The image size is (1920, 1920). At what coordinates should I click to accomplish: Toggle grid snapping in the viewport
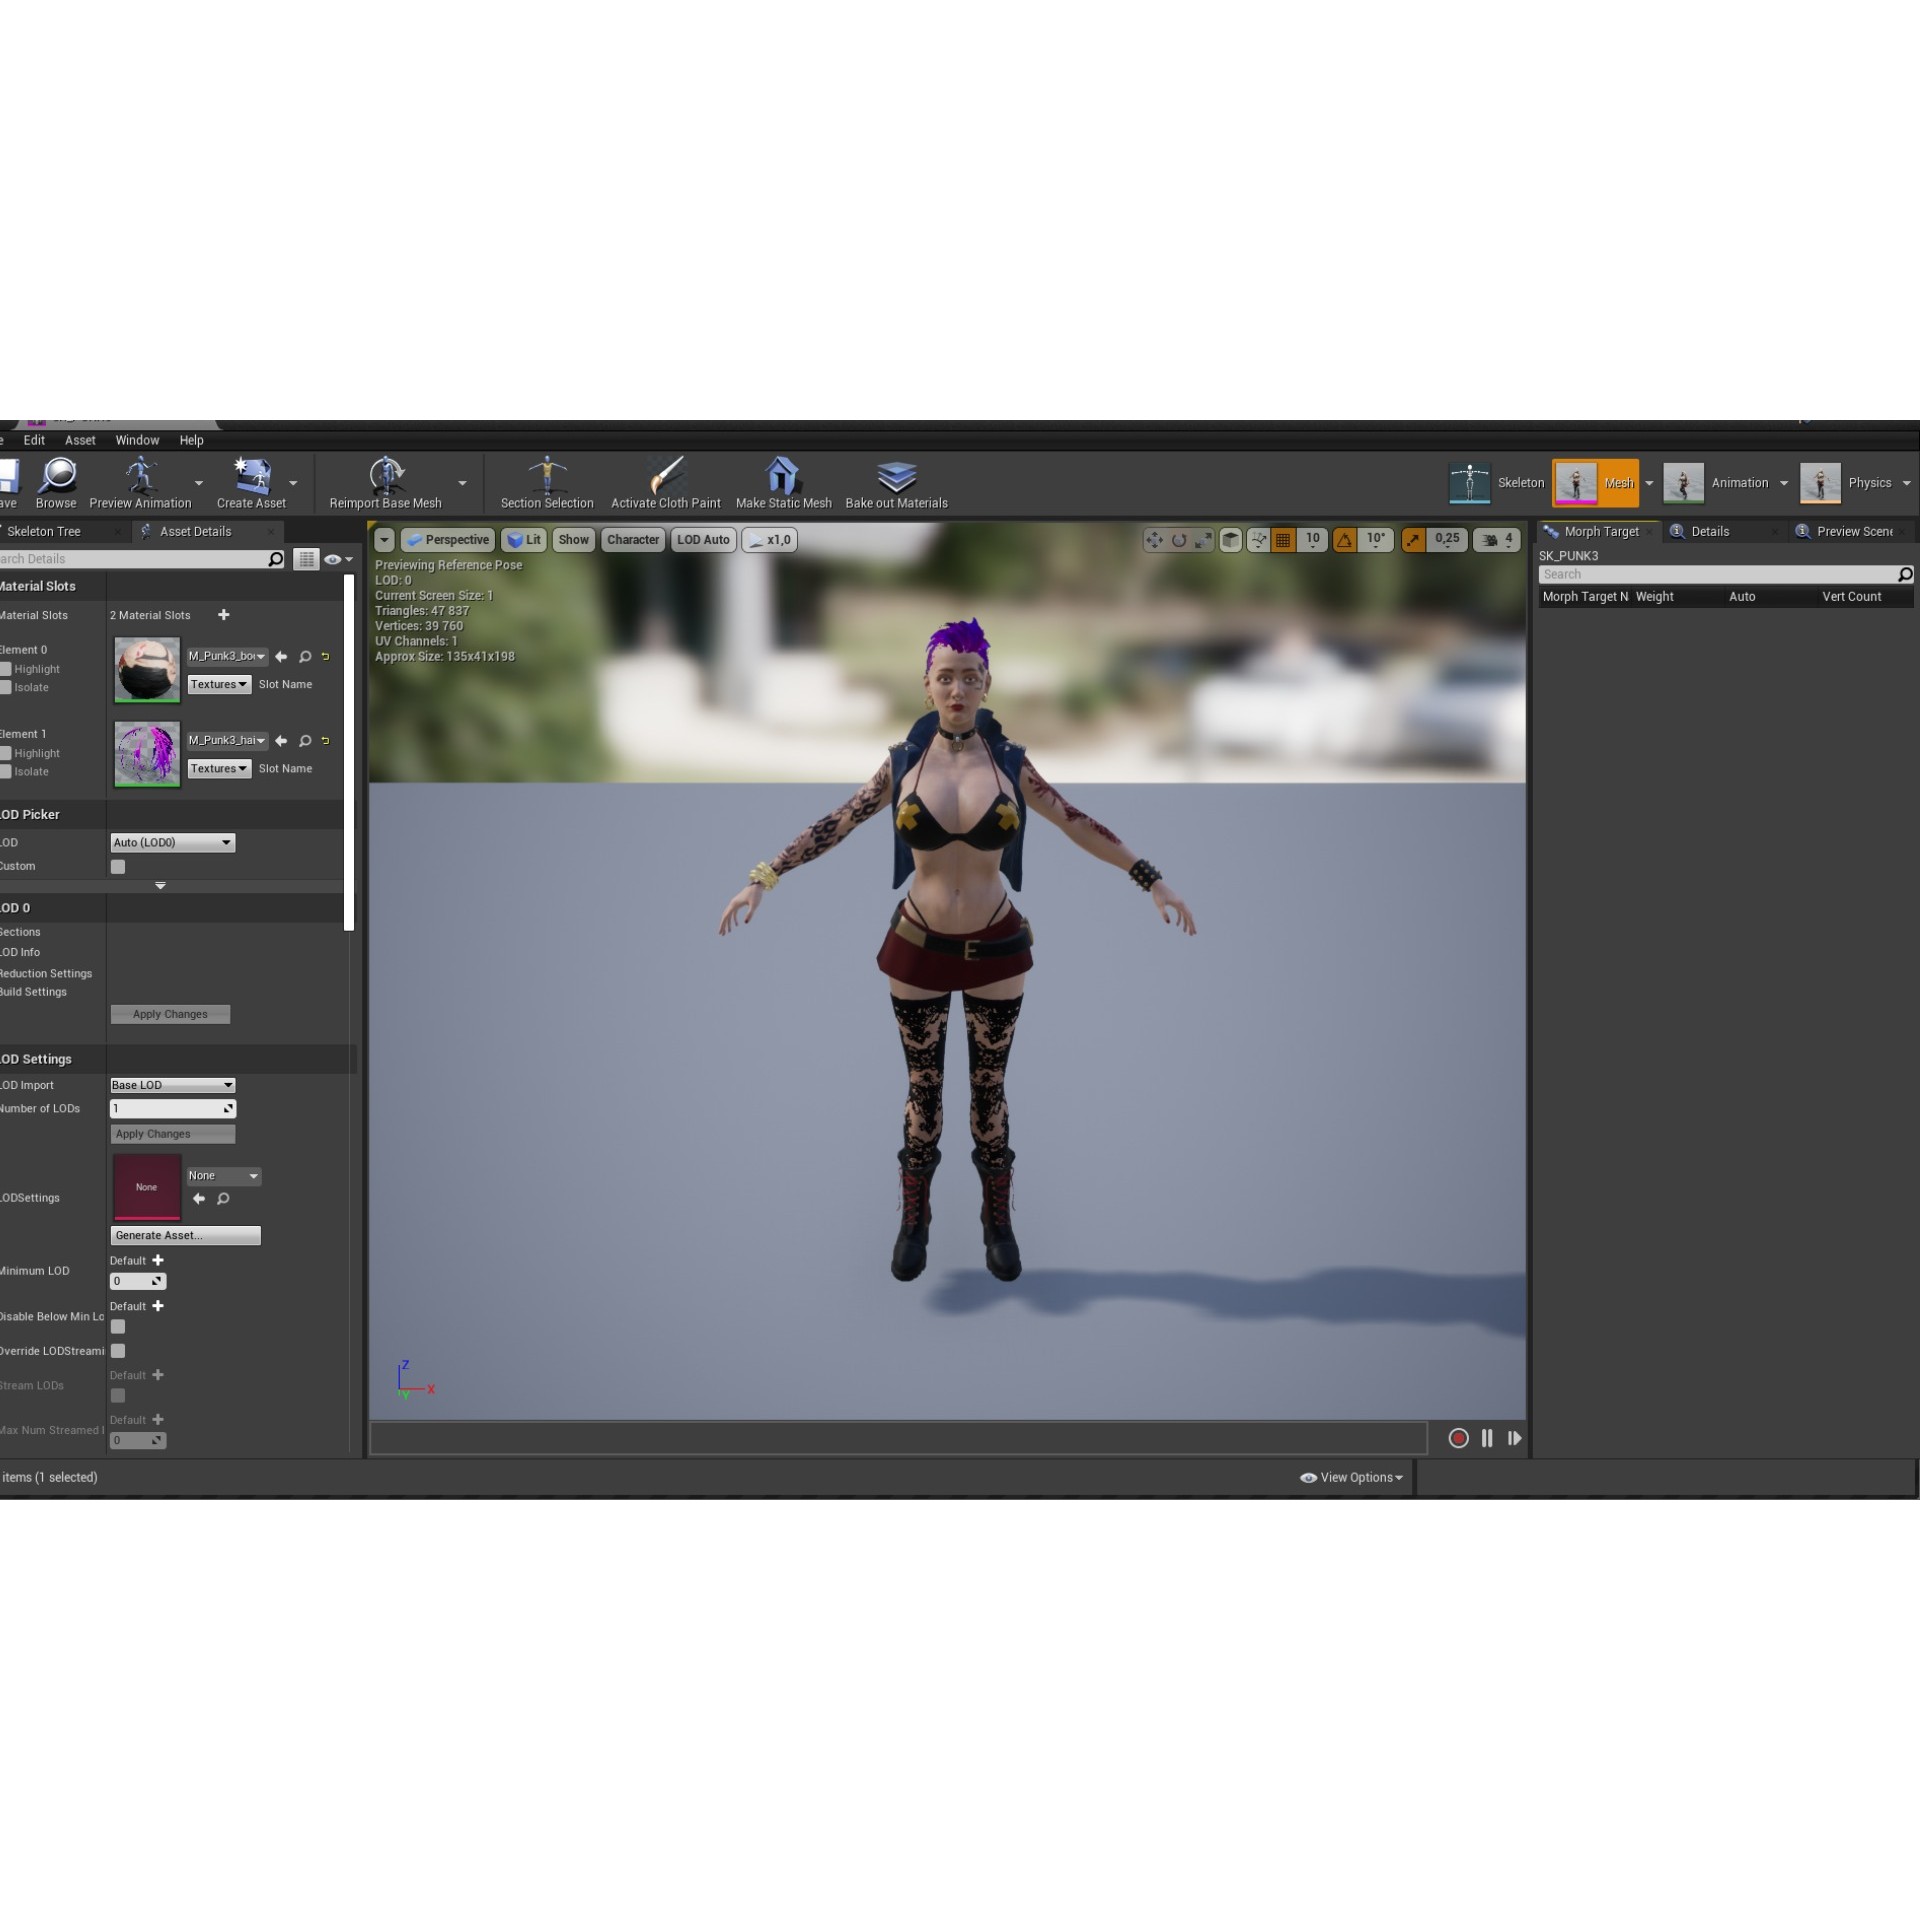pyautogui.click(x=1283, y=540)
